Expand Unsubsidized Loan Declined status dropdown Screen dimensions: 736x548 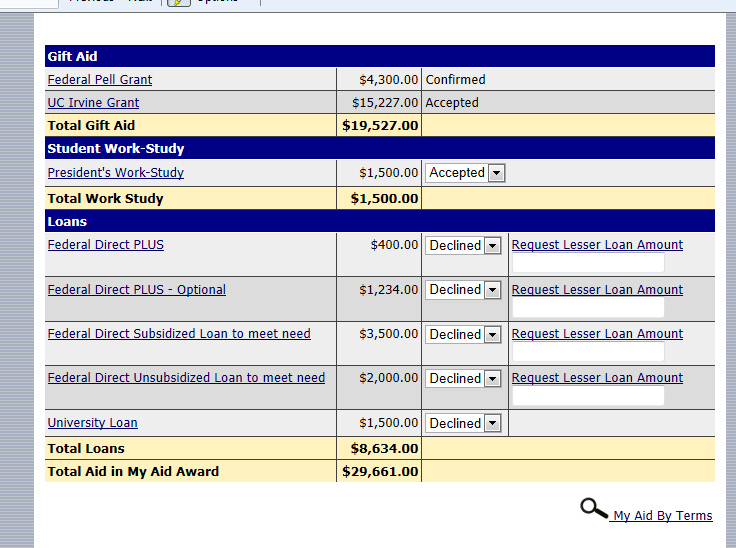[463, 378]
